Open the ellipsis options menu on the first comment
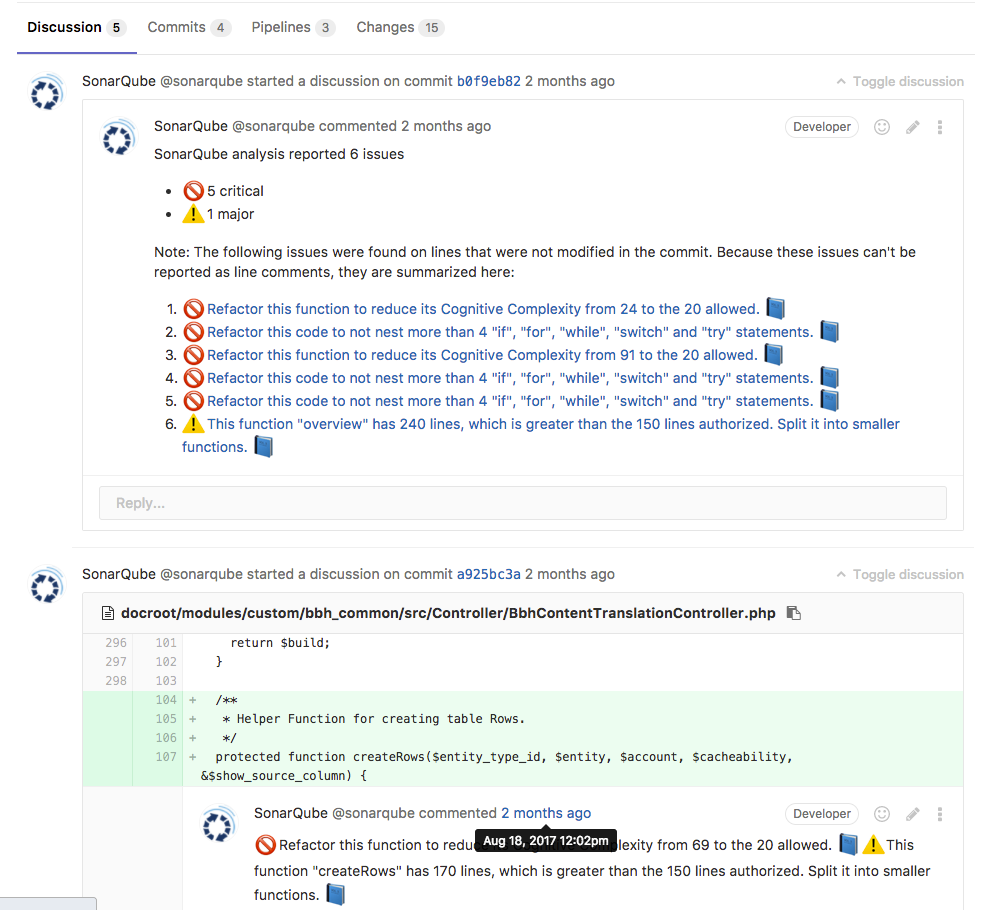 point(939,127)
